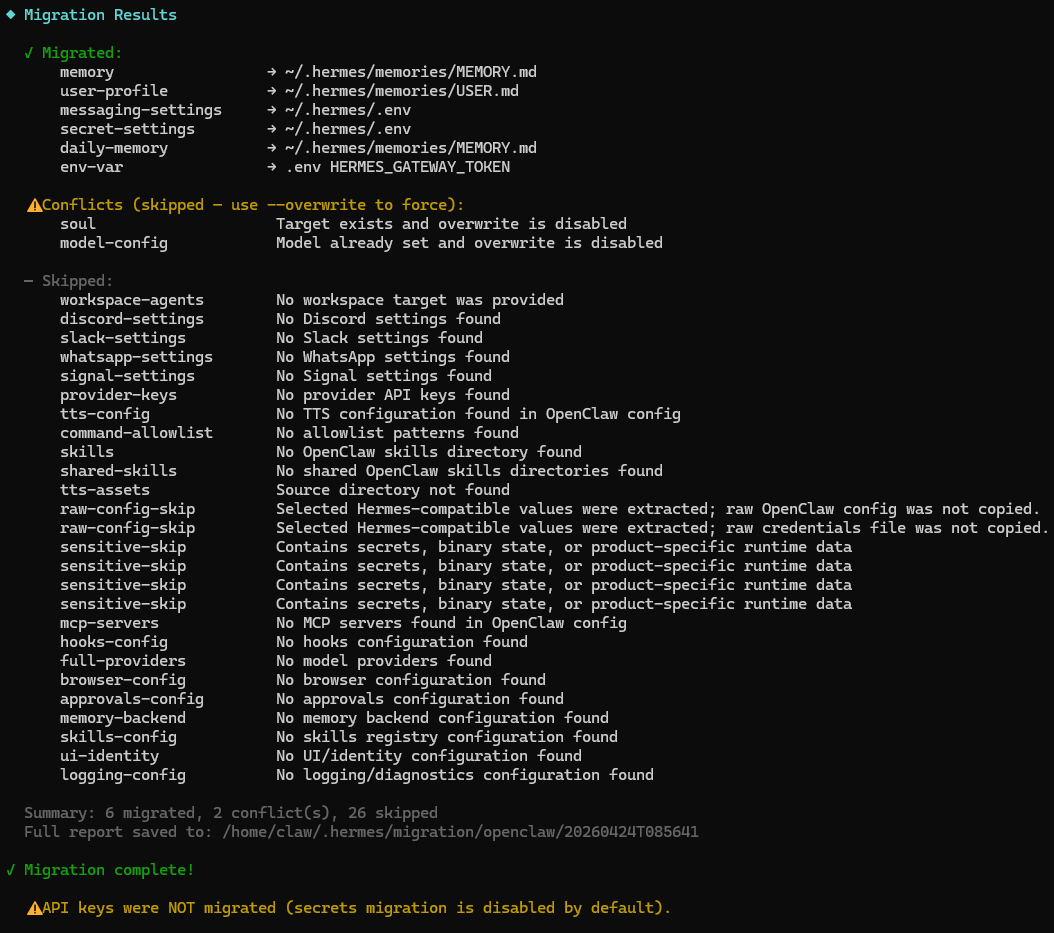Click the diamond icon beside Migration Results
The height and width of the screenshot is (933, 1054).
(x=10, y=15)
